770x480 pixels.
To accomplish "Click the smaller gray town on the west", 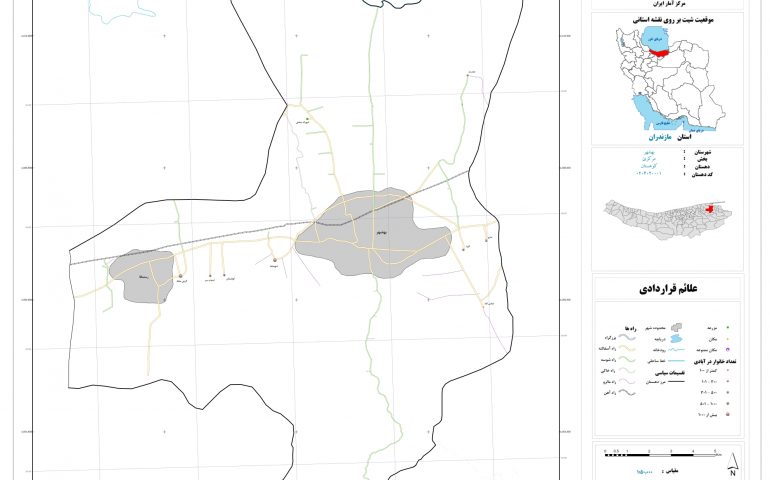I will pos(141,276).
